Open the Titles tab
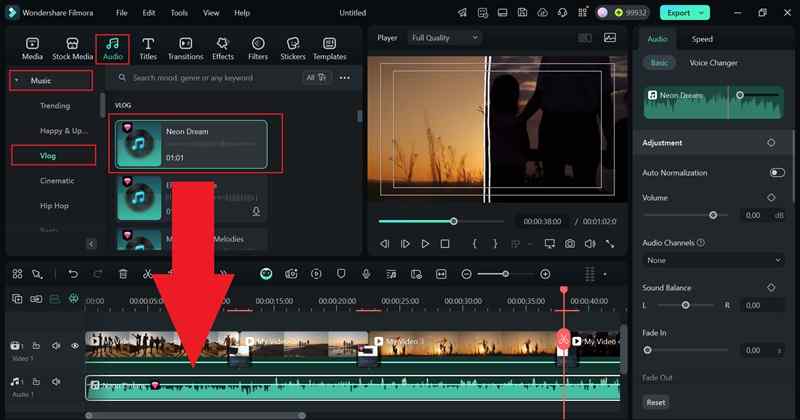The image size is (800, 420). [x=148, y=49]
